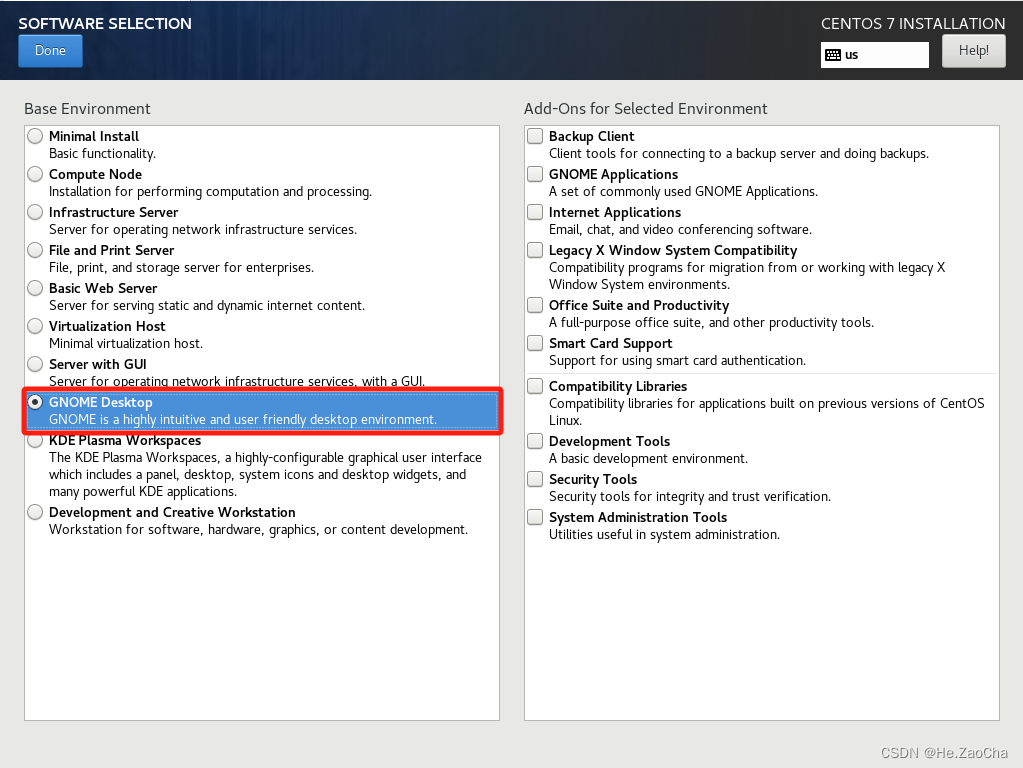Click 'Workstation for software, hardware, graphics' description
This screenshot has height=768, width=1023.
click(x=258, y=529)
